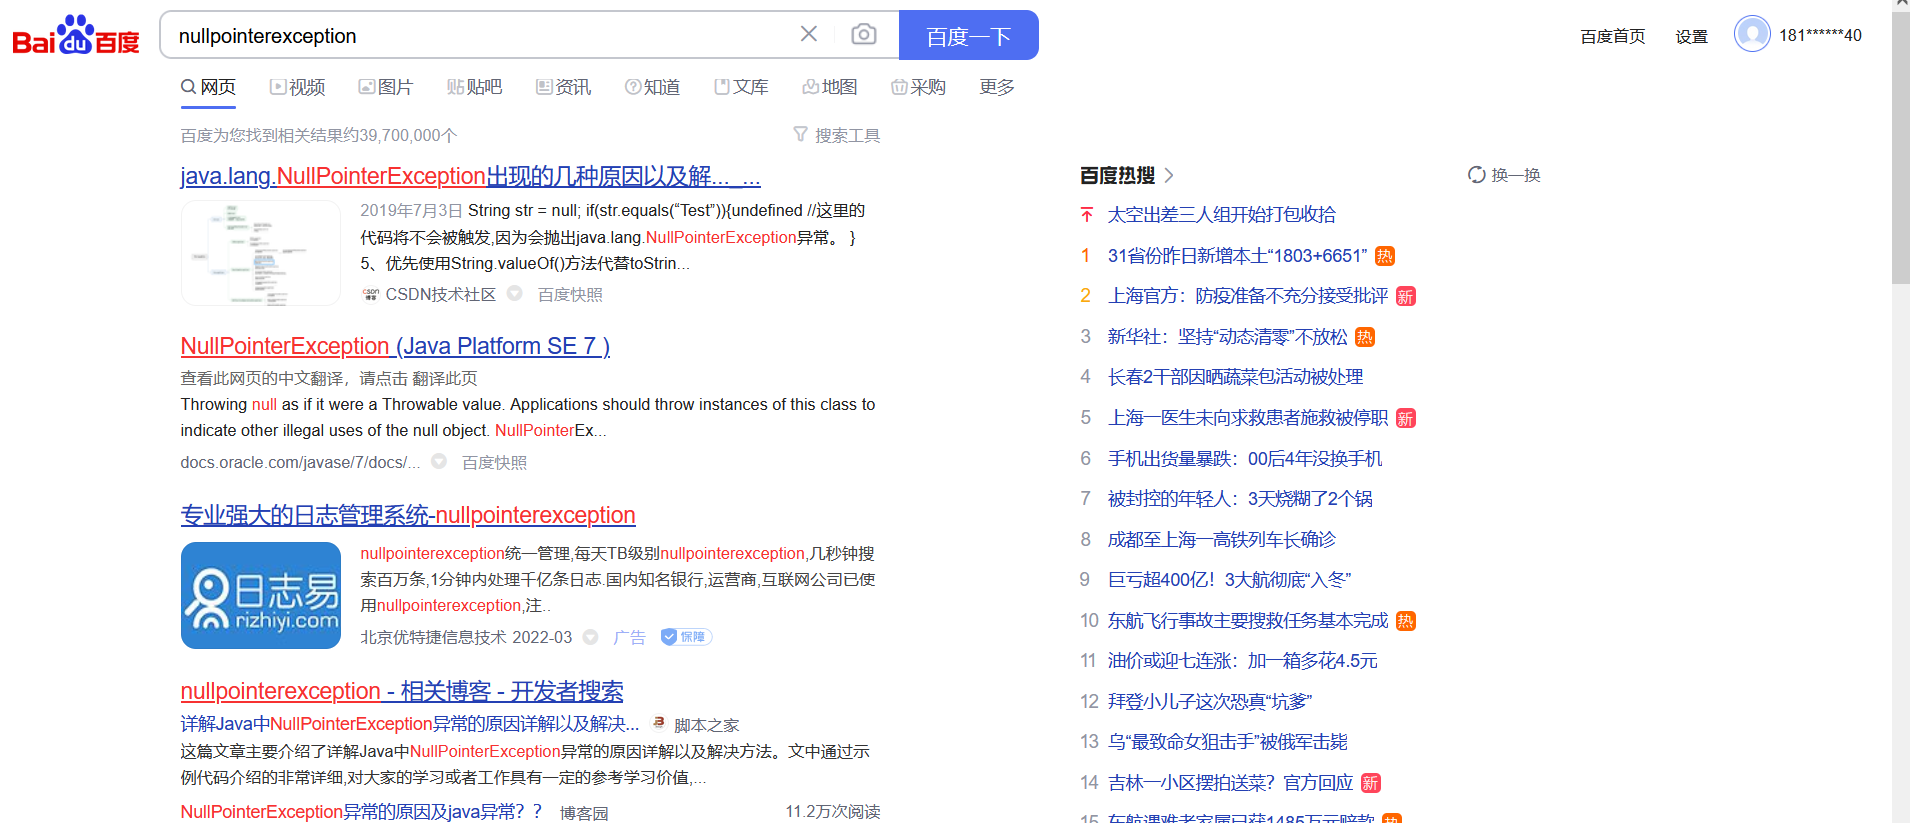Open 详解Java中NullPointerException异常 article link

[x=410, y=724]
